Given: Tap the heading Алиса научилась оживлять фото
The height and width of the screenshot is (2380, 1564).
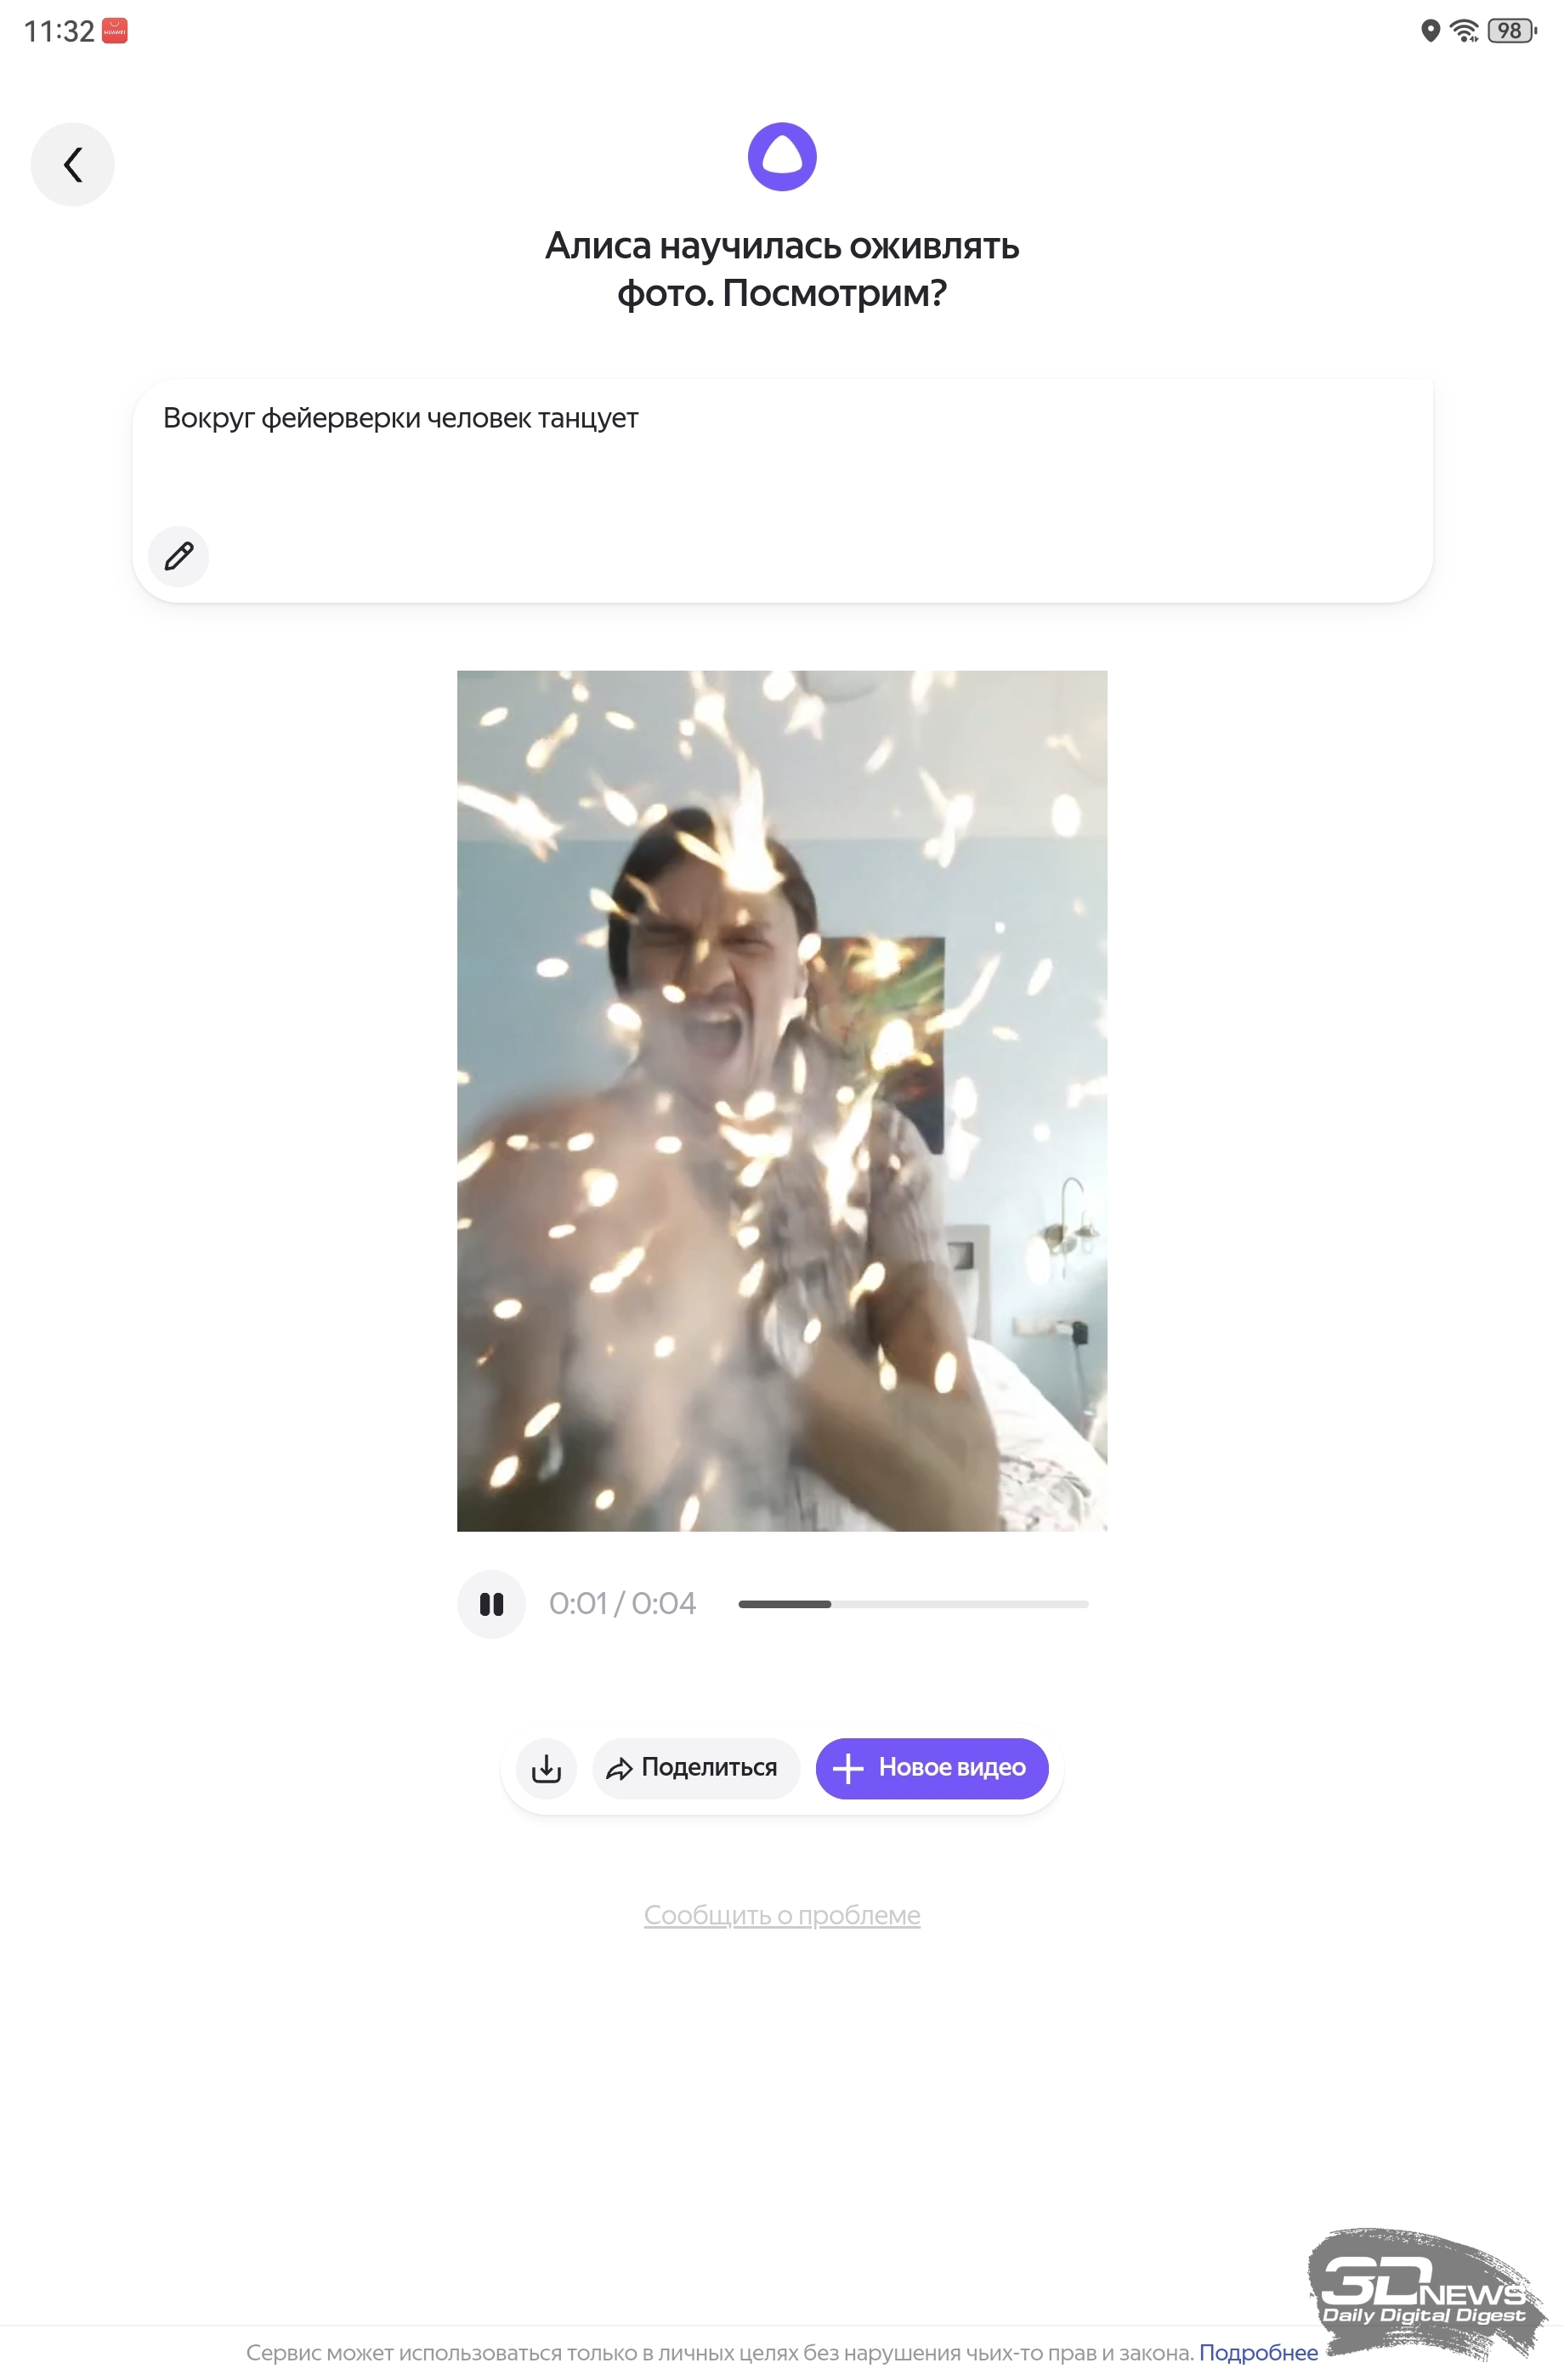Looking at the screenshot, I should click(x=782, y=269).
